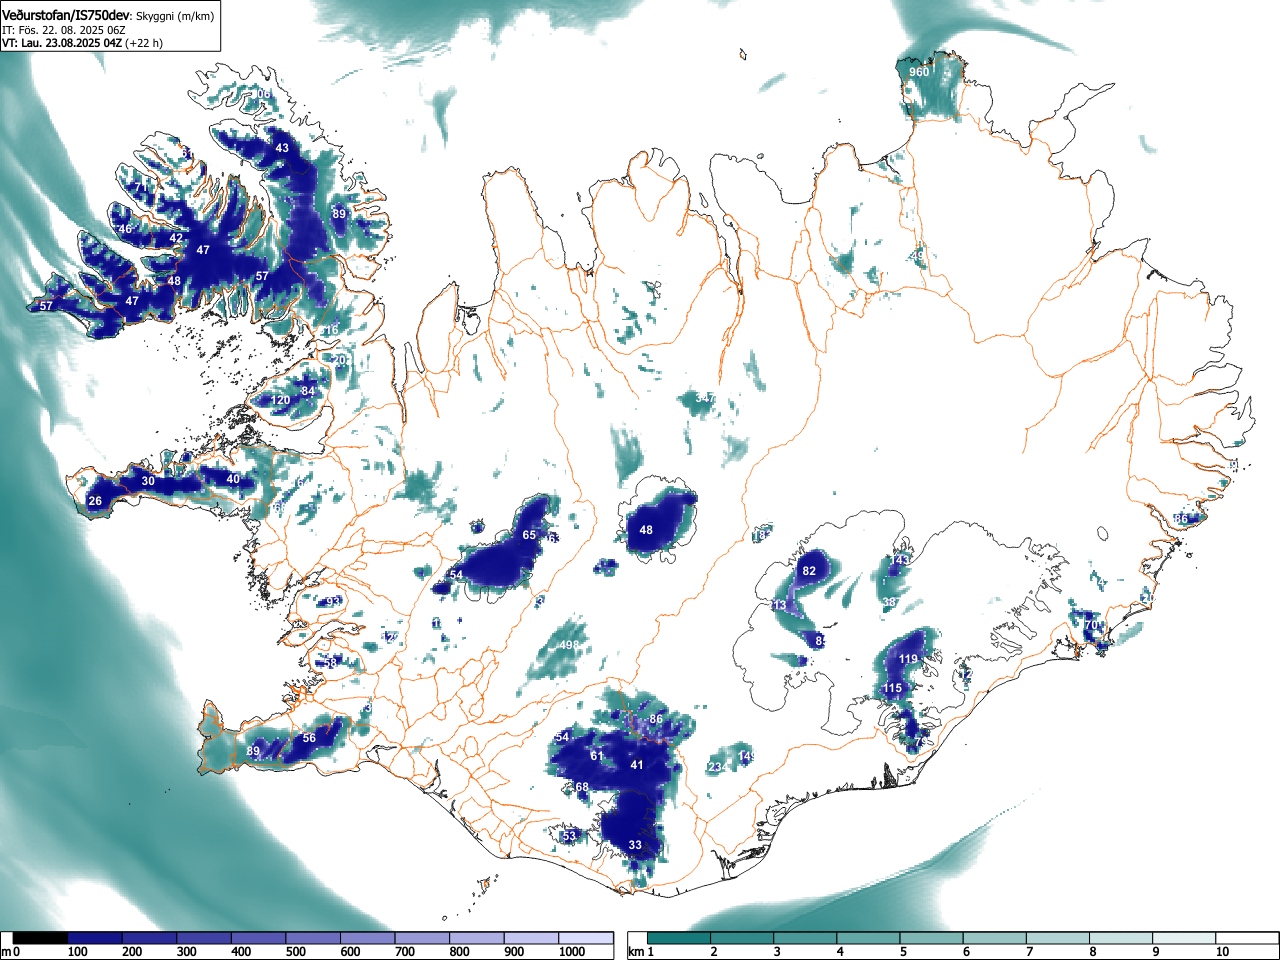Click the 82 value on Vatnajökull

point(809,571)
